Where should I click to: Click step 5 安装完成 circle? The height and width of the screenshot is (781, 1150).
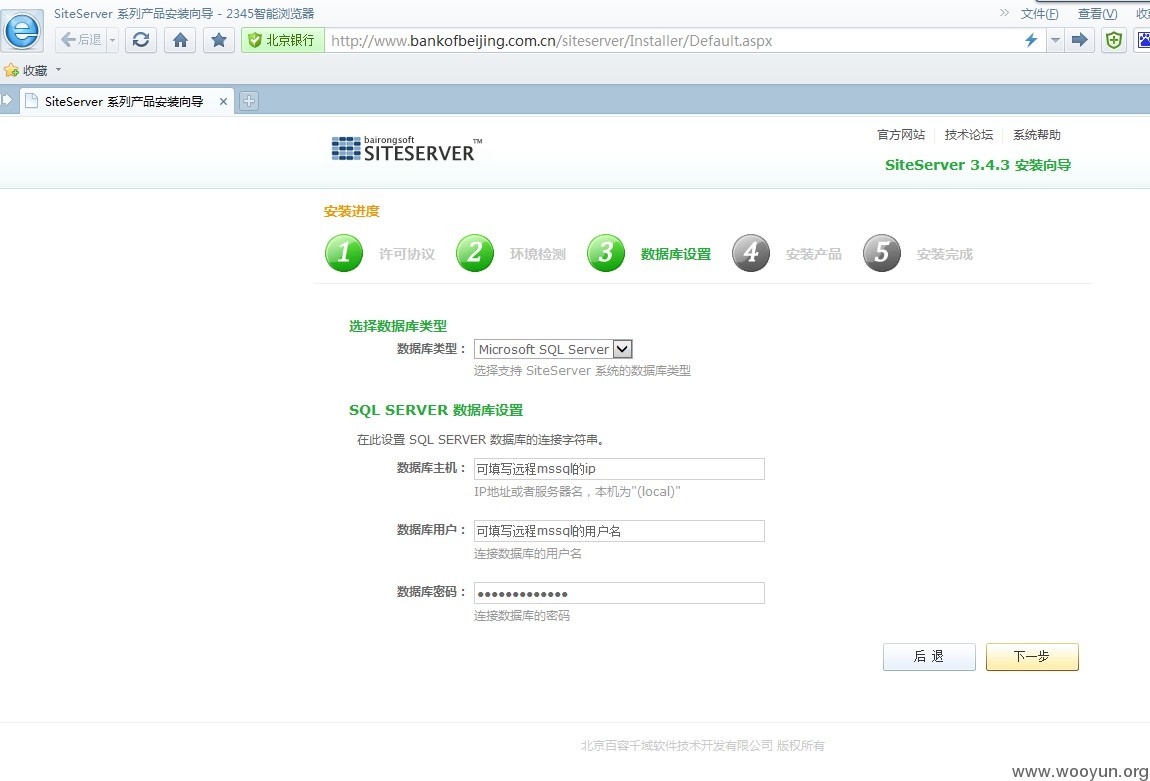pyautogui.click(x=882, y=253)
